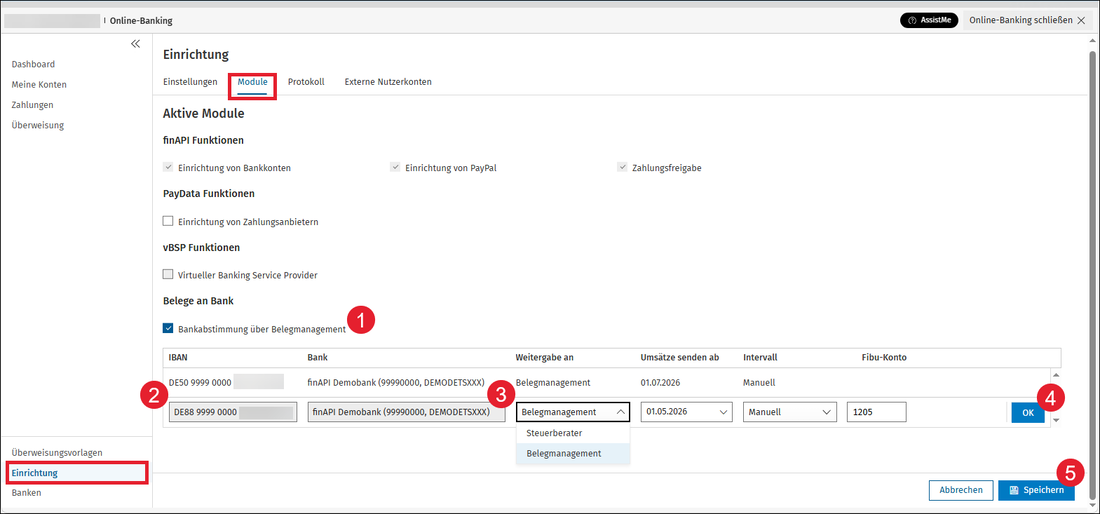Choose Steuerberater from the dropdown list

(x=573, y=433)
